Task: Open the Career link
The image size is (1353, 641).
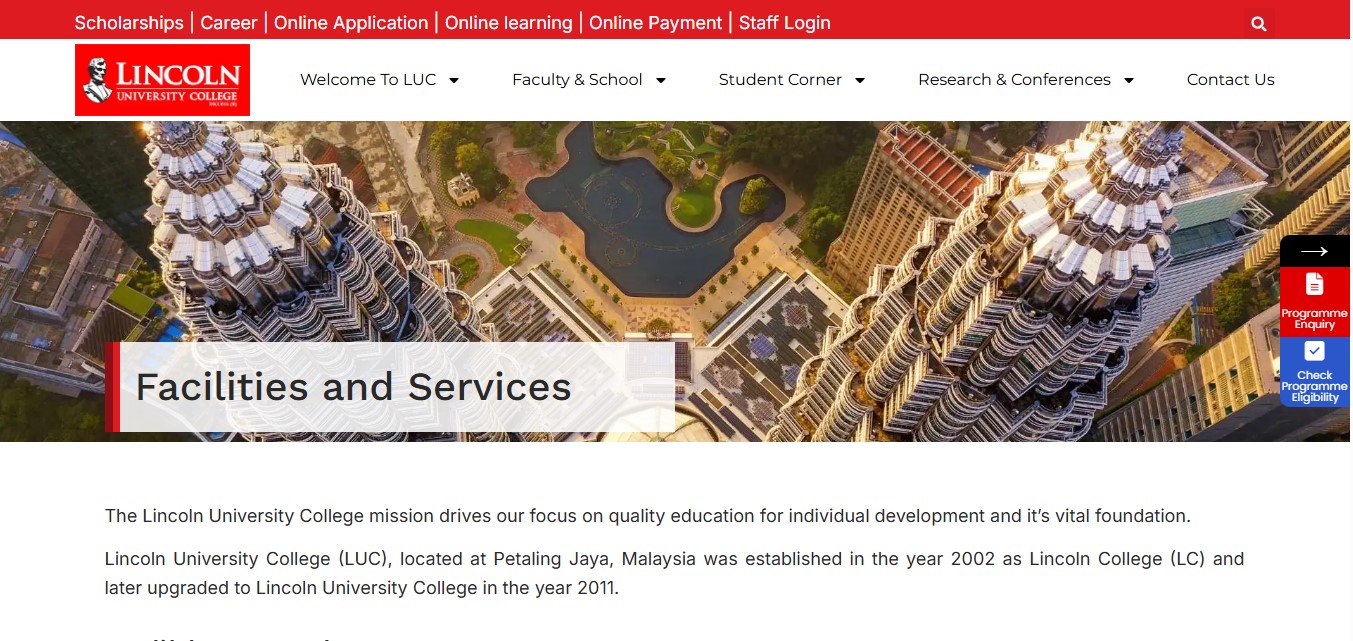Action: (x=229, y=22)
